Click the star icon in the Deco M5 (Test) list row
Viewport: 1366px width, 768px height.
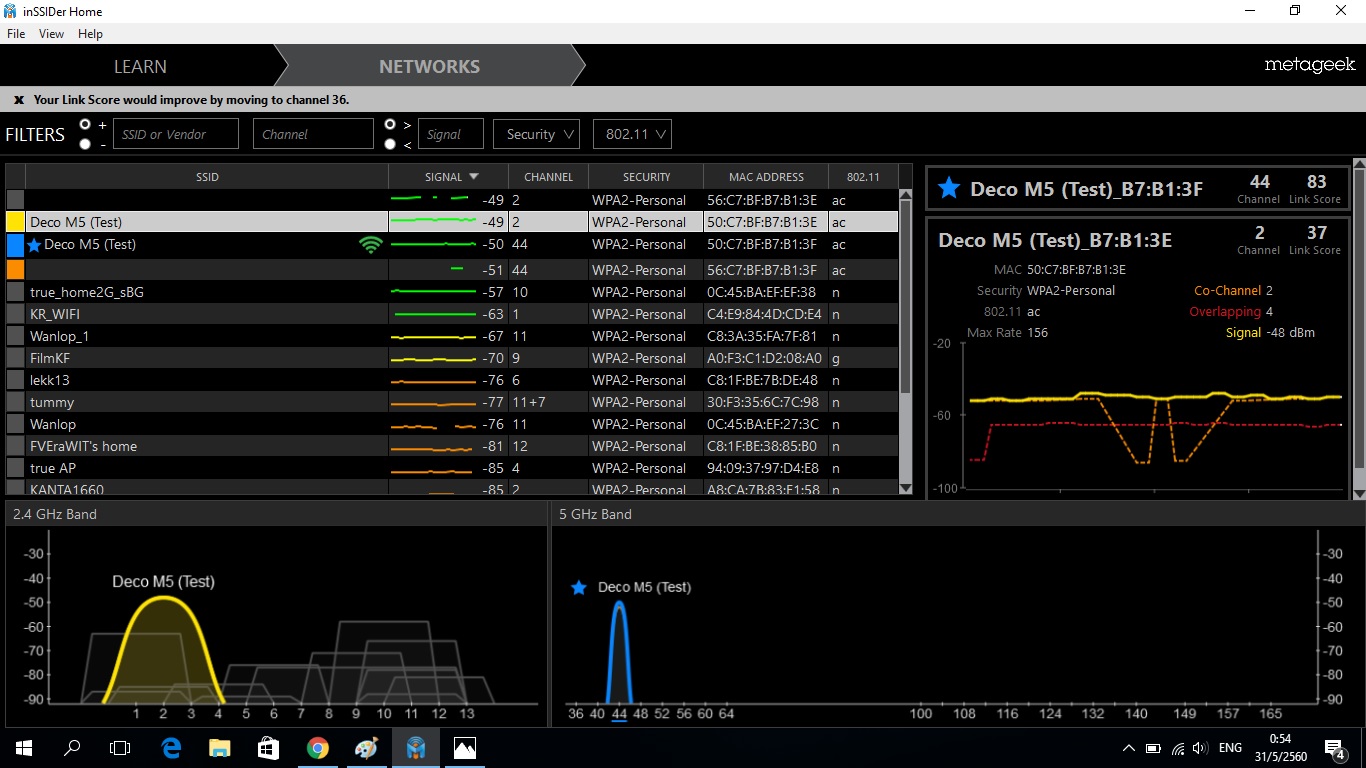point(35,245)
